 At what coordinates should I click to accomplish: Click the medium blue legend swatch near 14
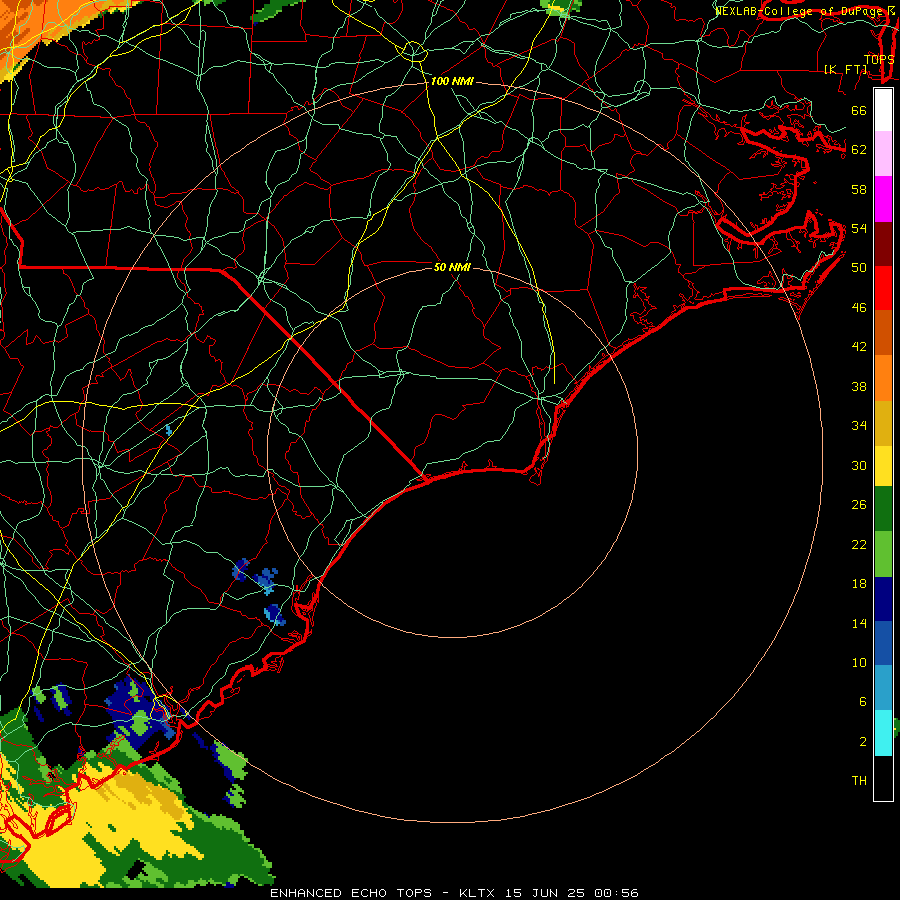pos(883,643)
